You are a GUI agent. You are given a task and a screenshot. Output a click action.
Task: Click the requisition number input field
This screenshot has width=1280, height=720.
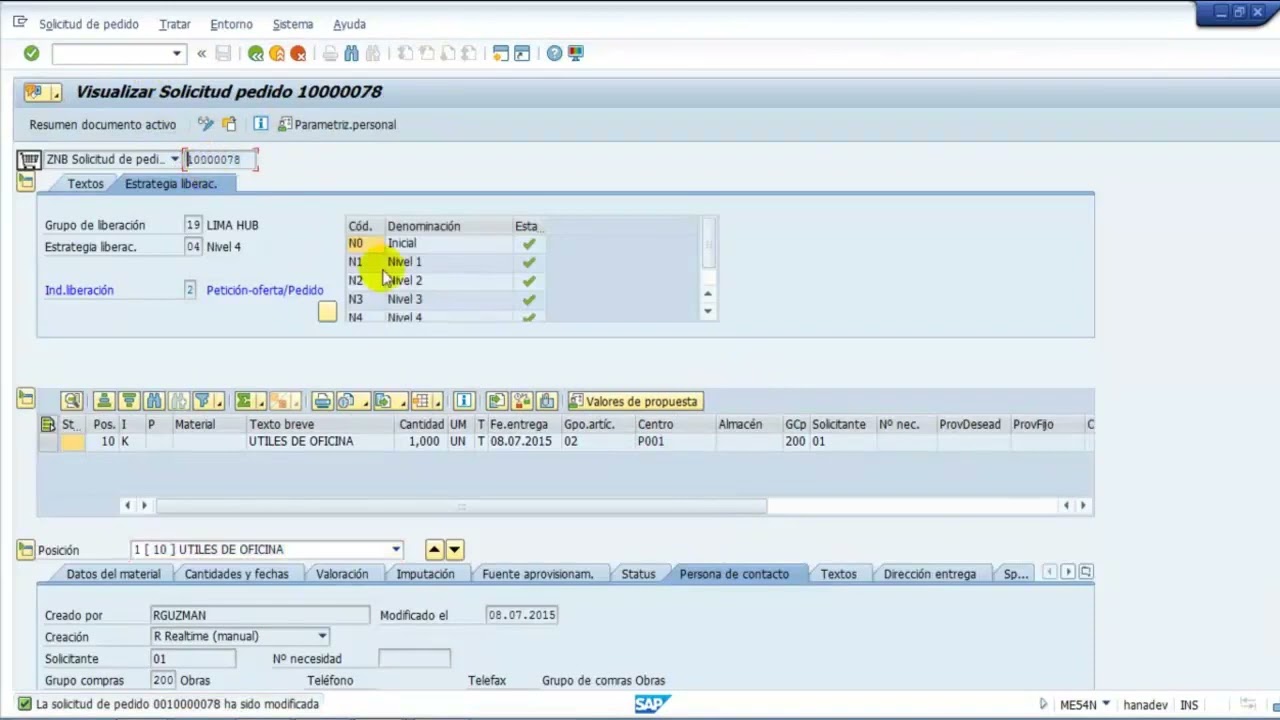pos(221,159)
